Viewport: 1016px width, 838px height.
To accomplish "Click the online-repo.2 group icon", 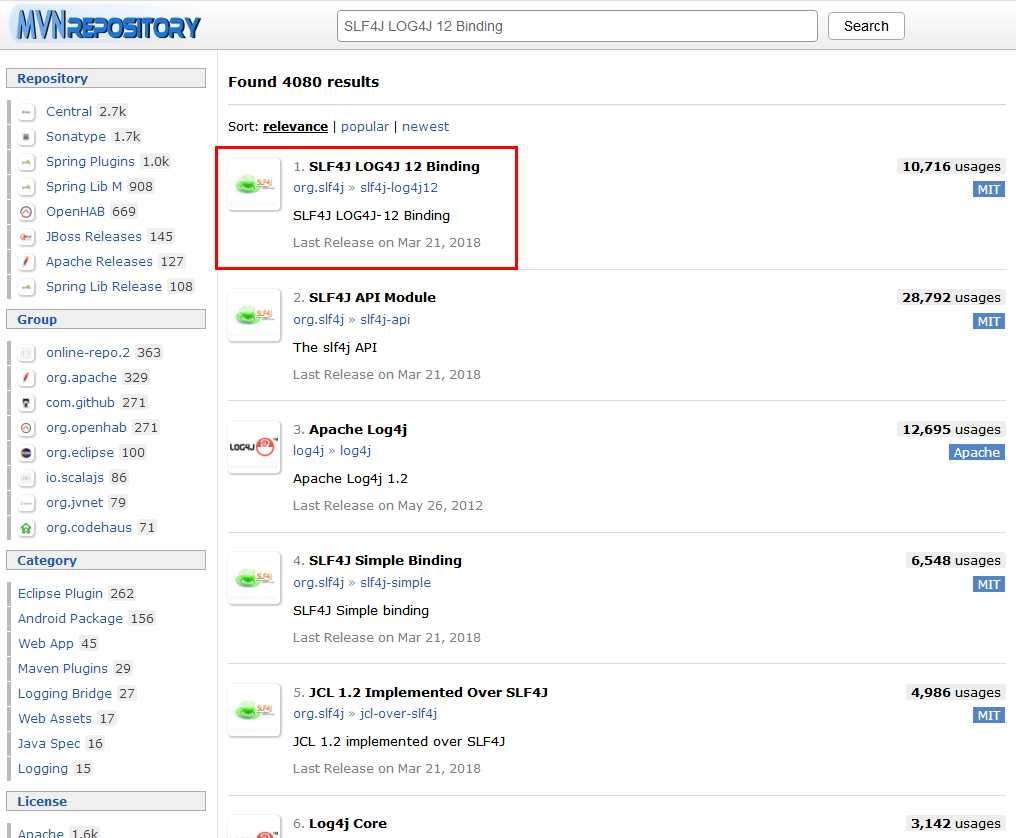I will point(26,353).
